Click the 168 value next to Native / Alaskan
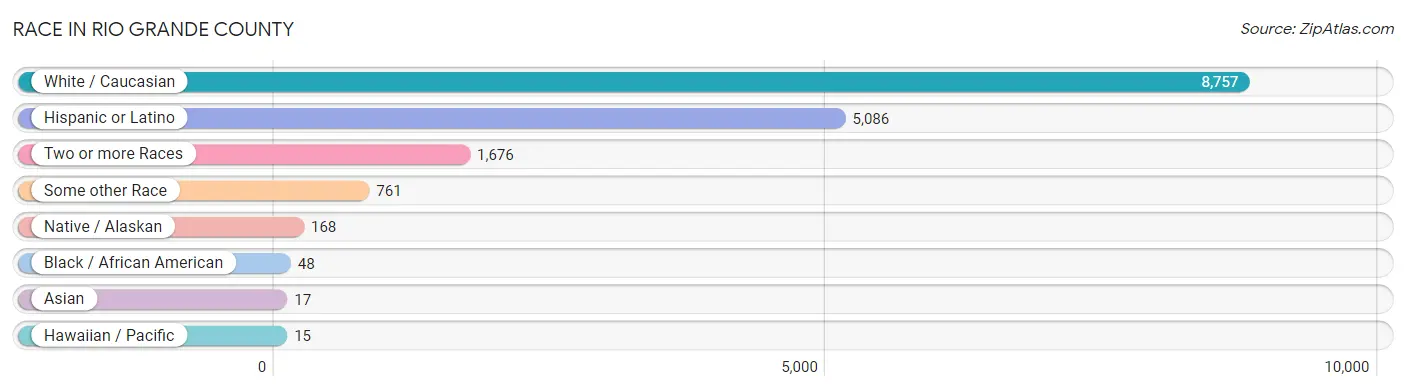The height and width of the screenshot is (391, 1406). [x=323, y=227]
